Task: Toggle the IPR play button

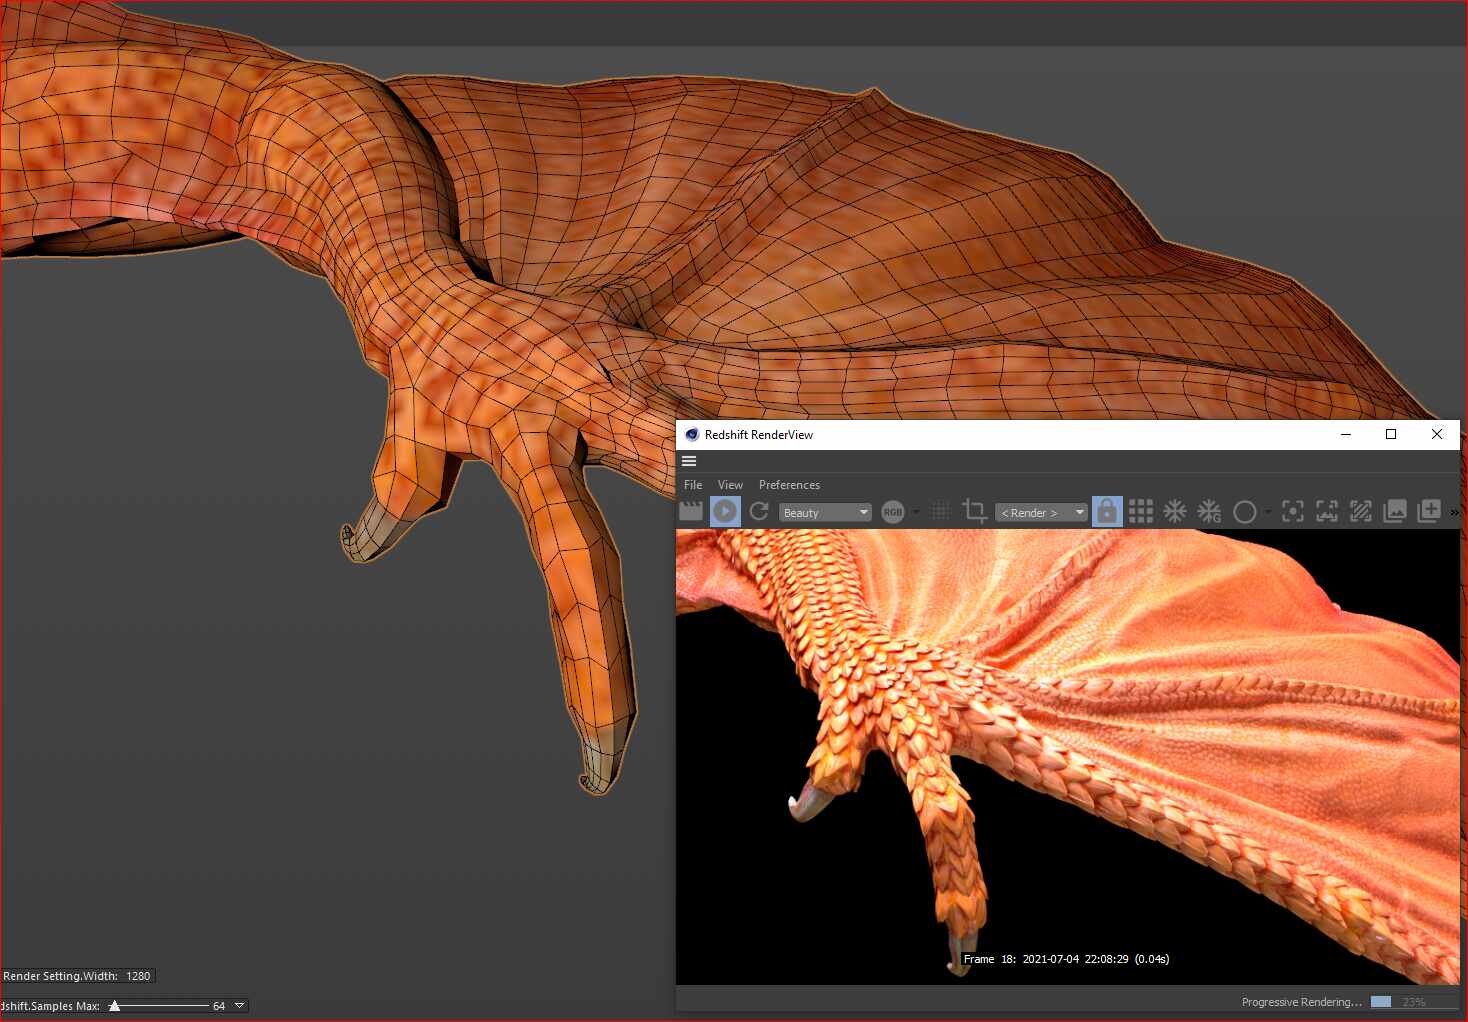Action: pos(725,512)
